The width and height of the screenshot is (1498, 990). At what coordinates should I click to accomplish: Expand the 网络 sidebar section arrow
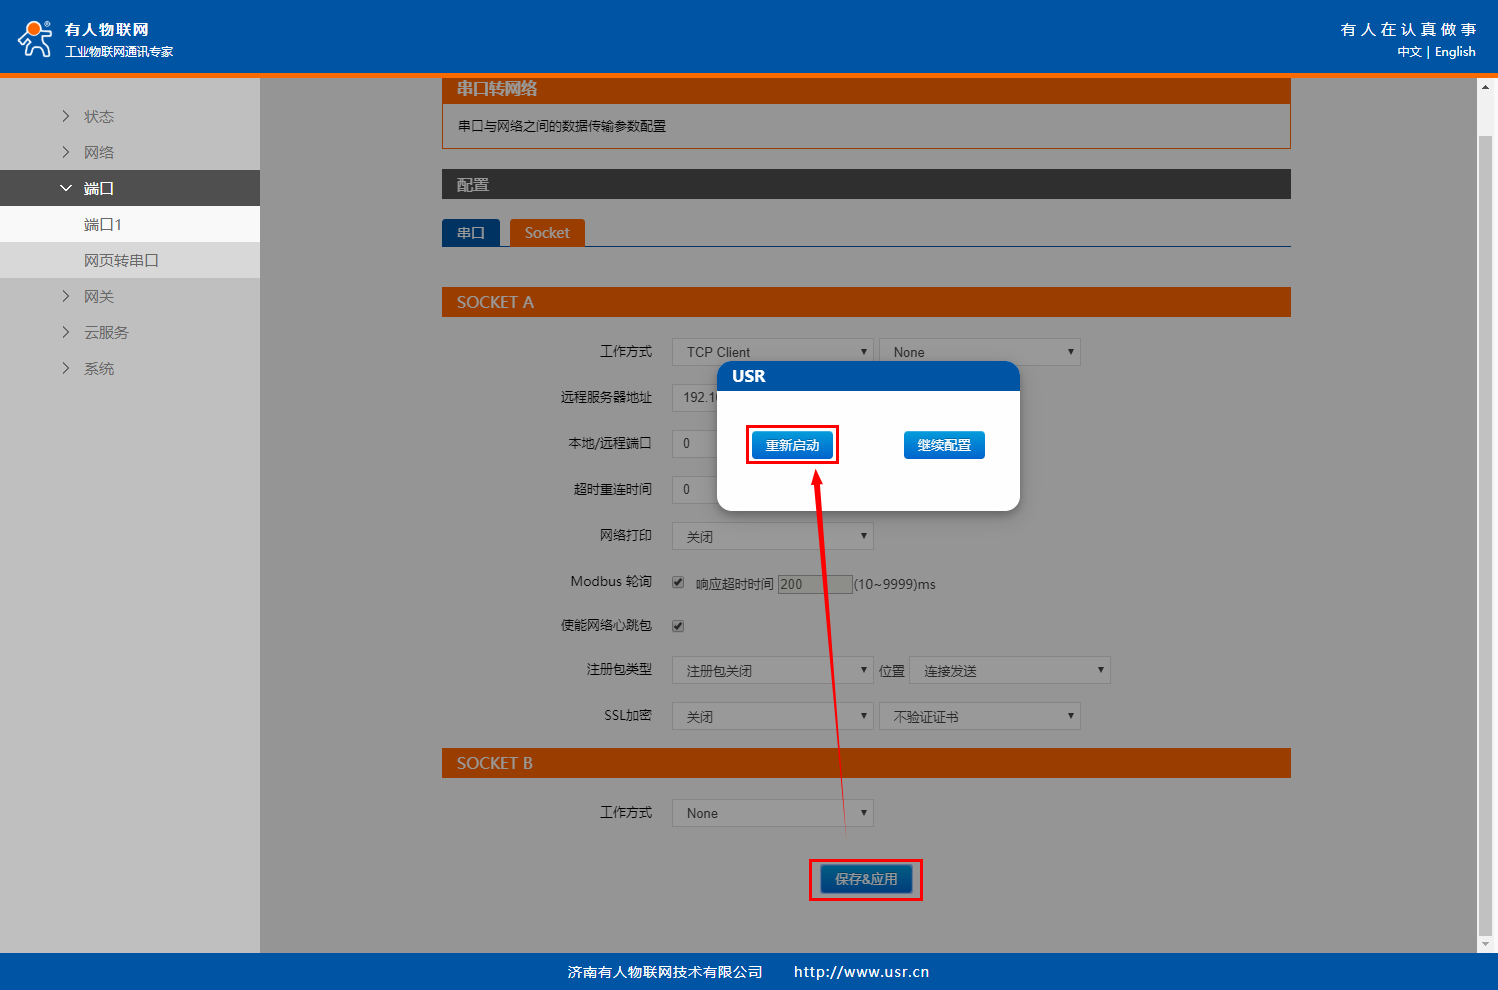click(x=66, y=152)
